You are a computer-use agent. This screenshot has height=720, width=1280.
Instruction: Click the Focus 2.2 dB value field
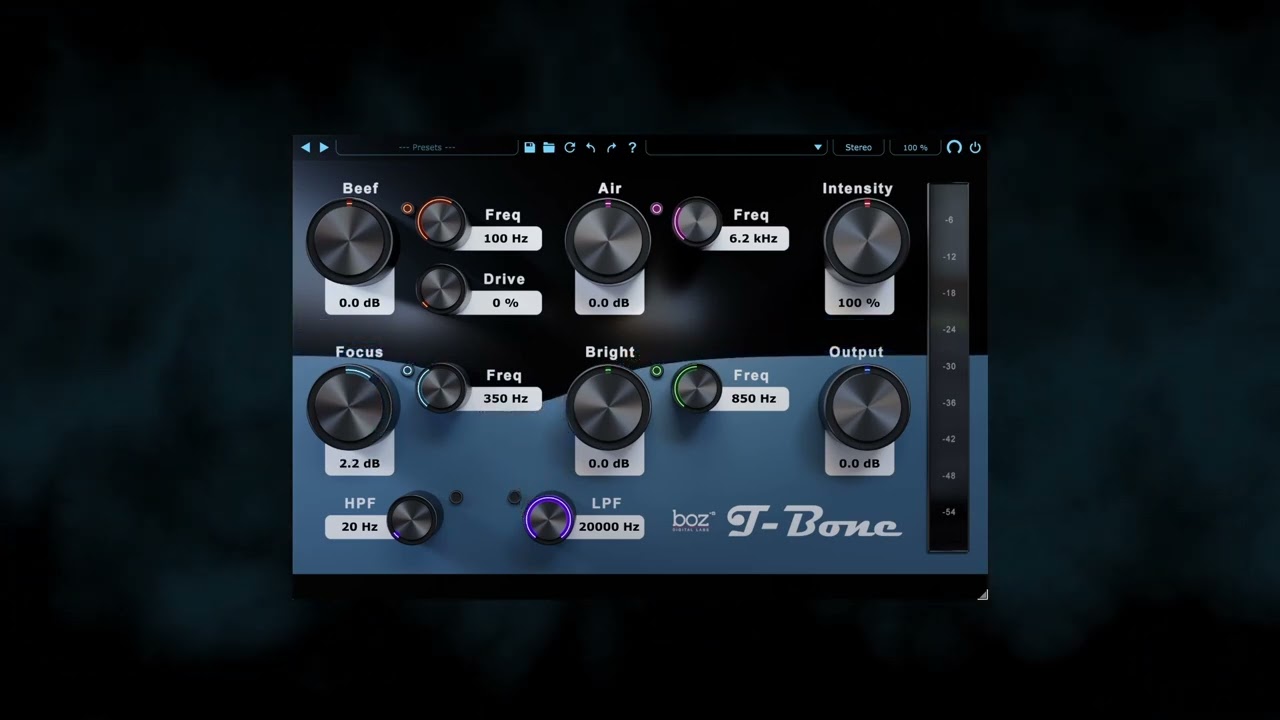click(359, 463)
